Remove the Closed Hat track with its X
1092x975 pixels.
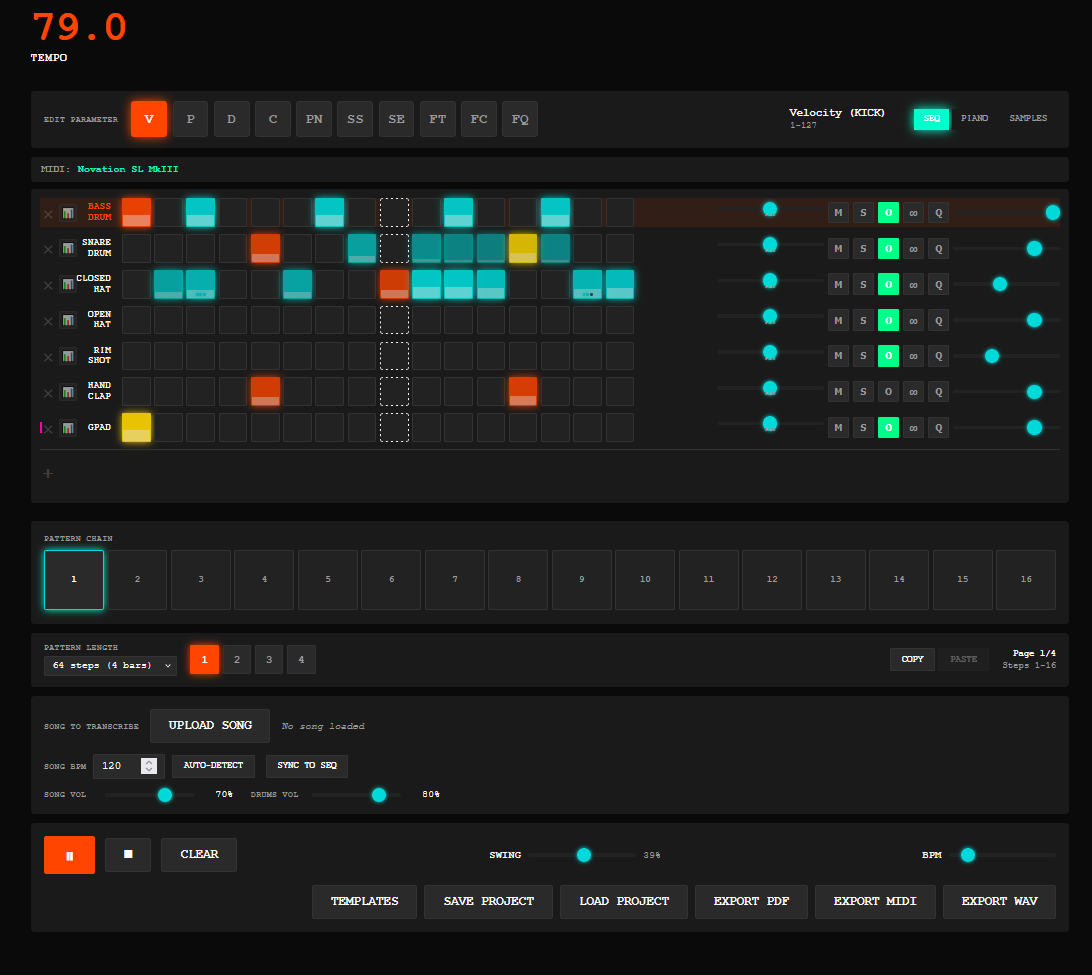(x=48, y=286)
